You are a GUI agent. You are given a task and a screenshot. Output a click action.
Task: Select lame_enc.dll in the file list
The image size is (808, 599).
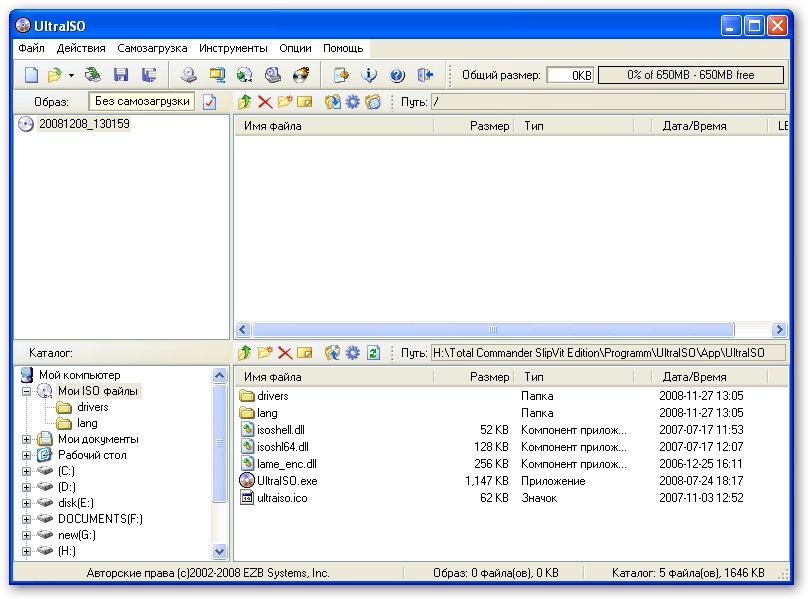(x=287, y=464)
